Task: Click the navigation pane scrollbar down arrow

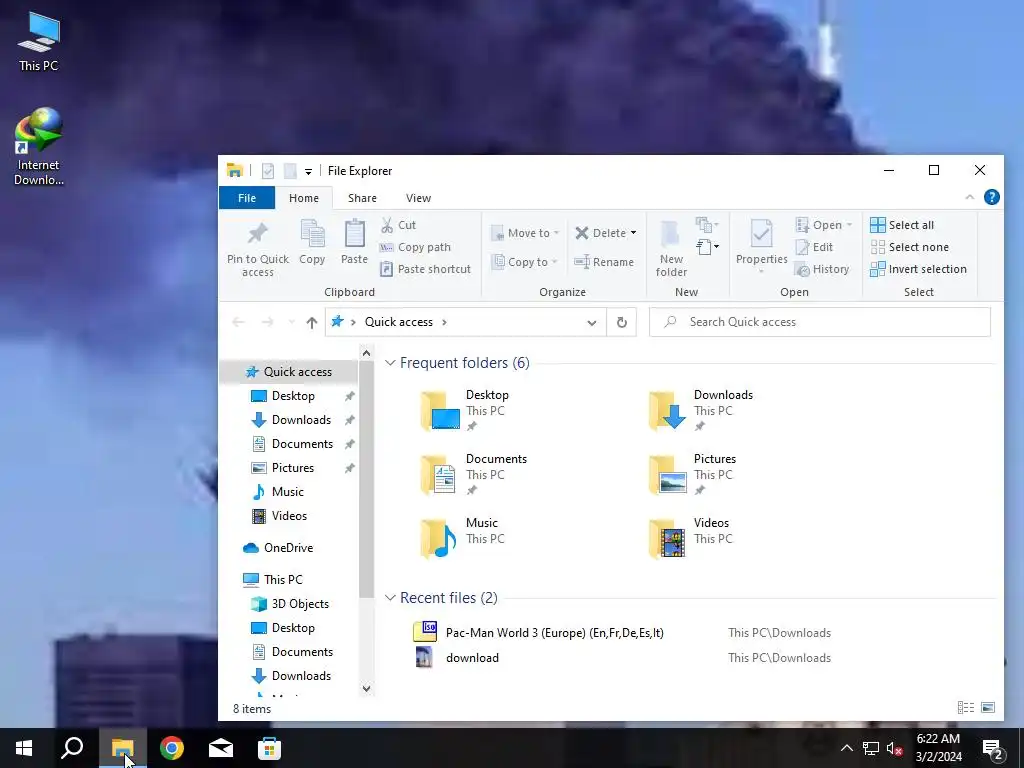Action: 366,688
